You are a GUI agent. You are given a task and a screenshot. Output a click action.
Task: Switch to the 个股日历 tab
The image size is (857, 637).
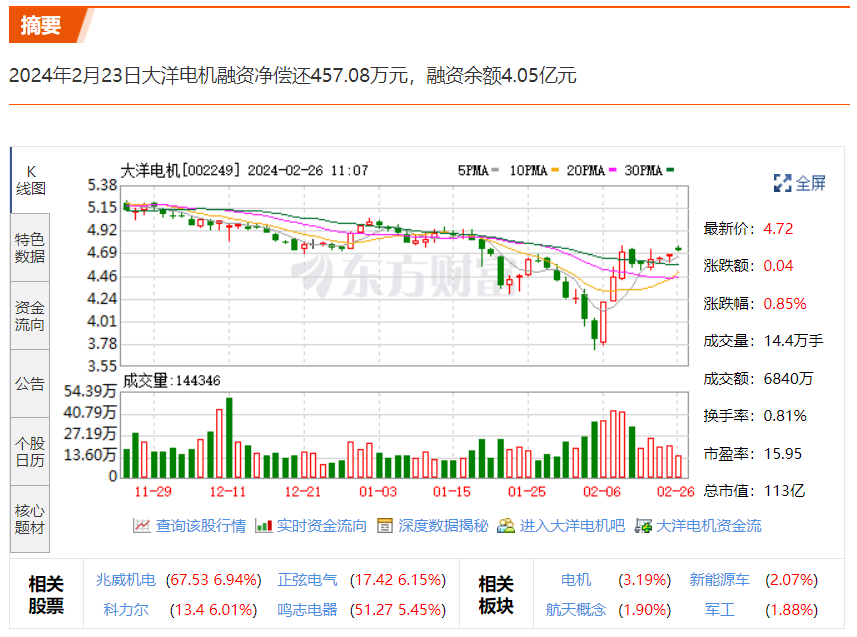coord(30,451)
